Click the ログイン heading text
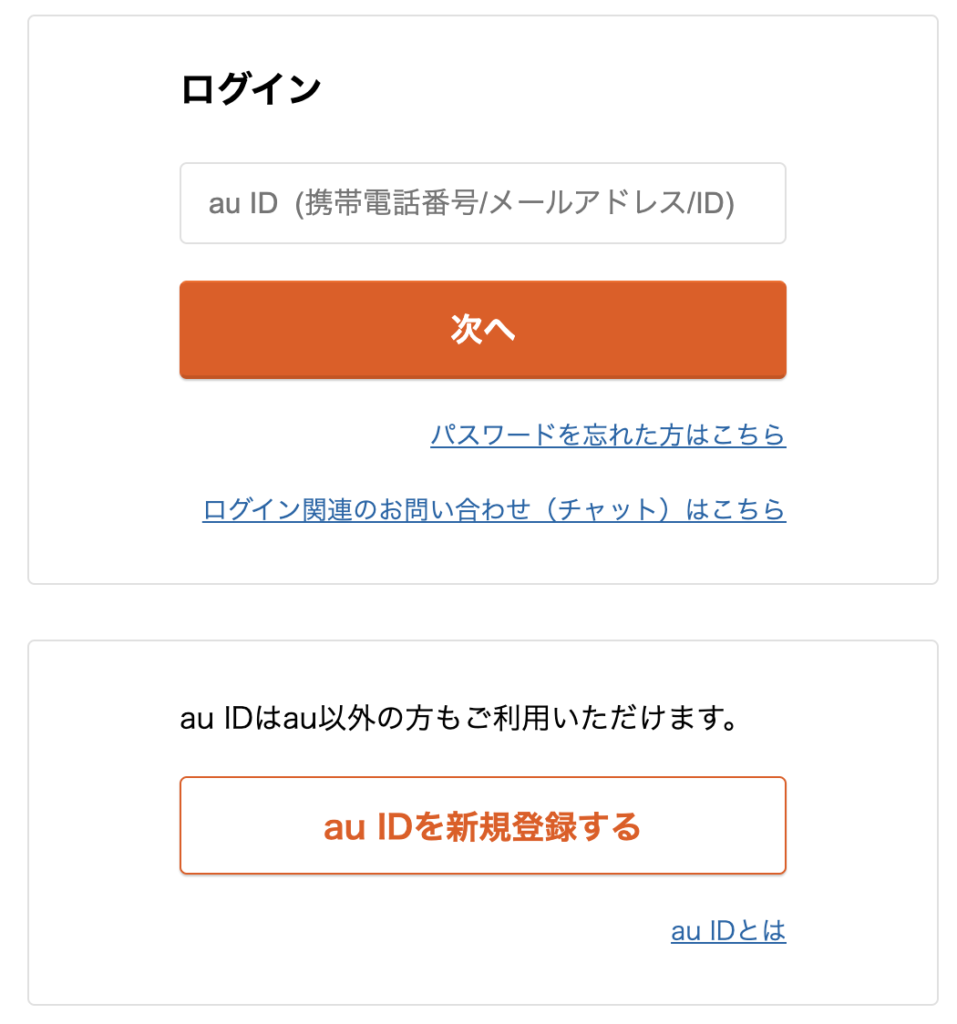This screenshot has width=957, height=1024. coord(250,89)
